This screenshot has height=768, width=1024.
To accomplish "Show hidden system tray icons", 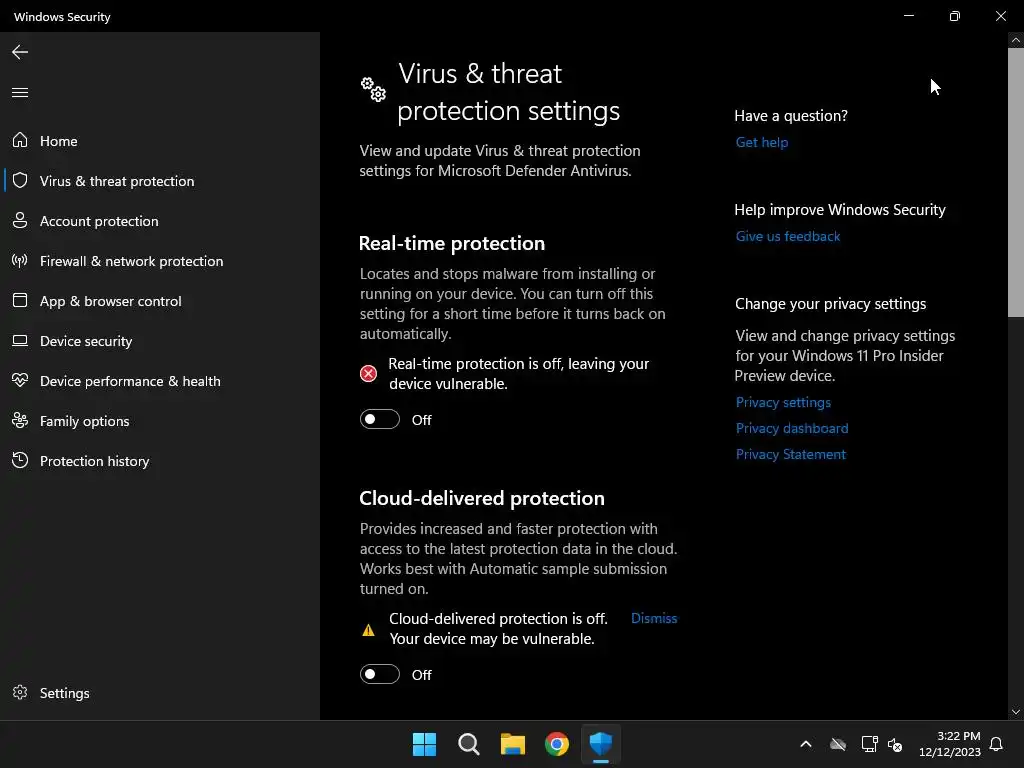I will 806,744.
